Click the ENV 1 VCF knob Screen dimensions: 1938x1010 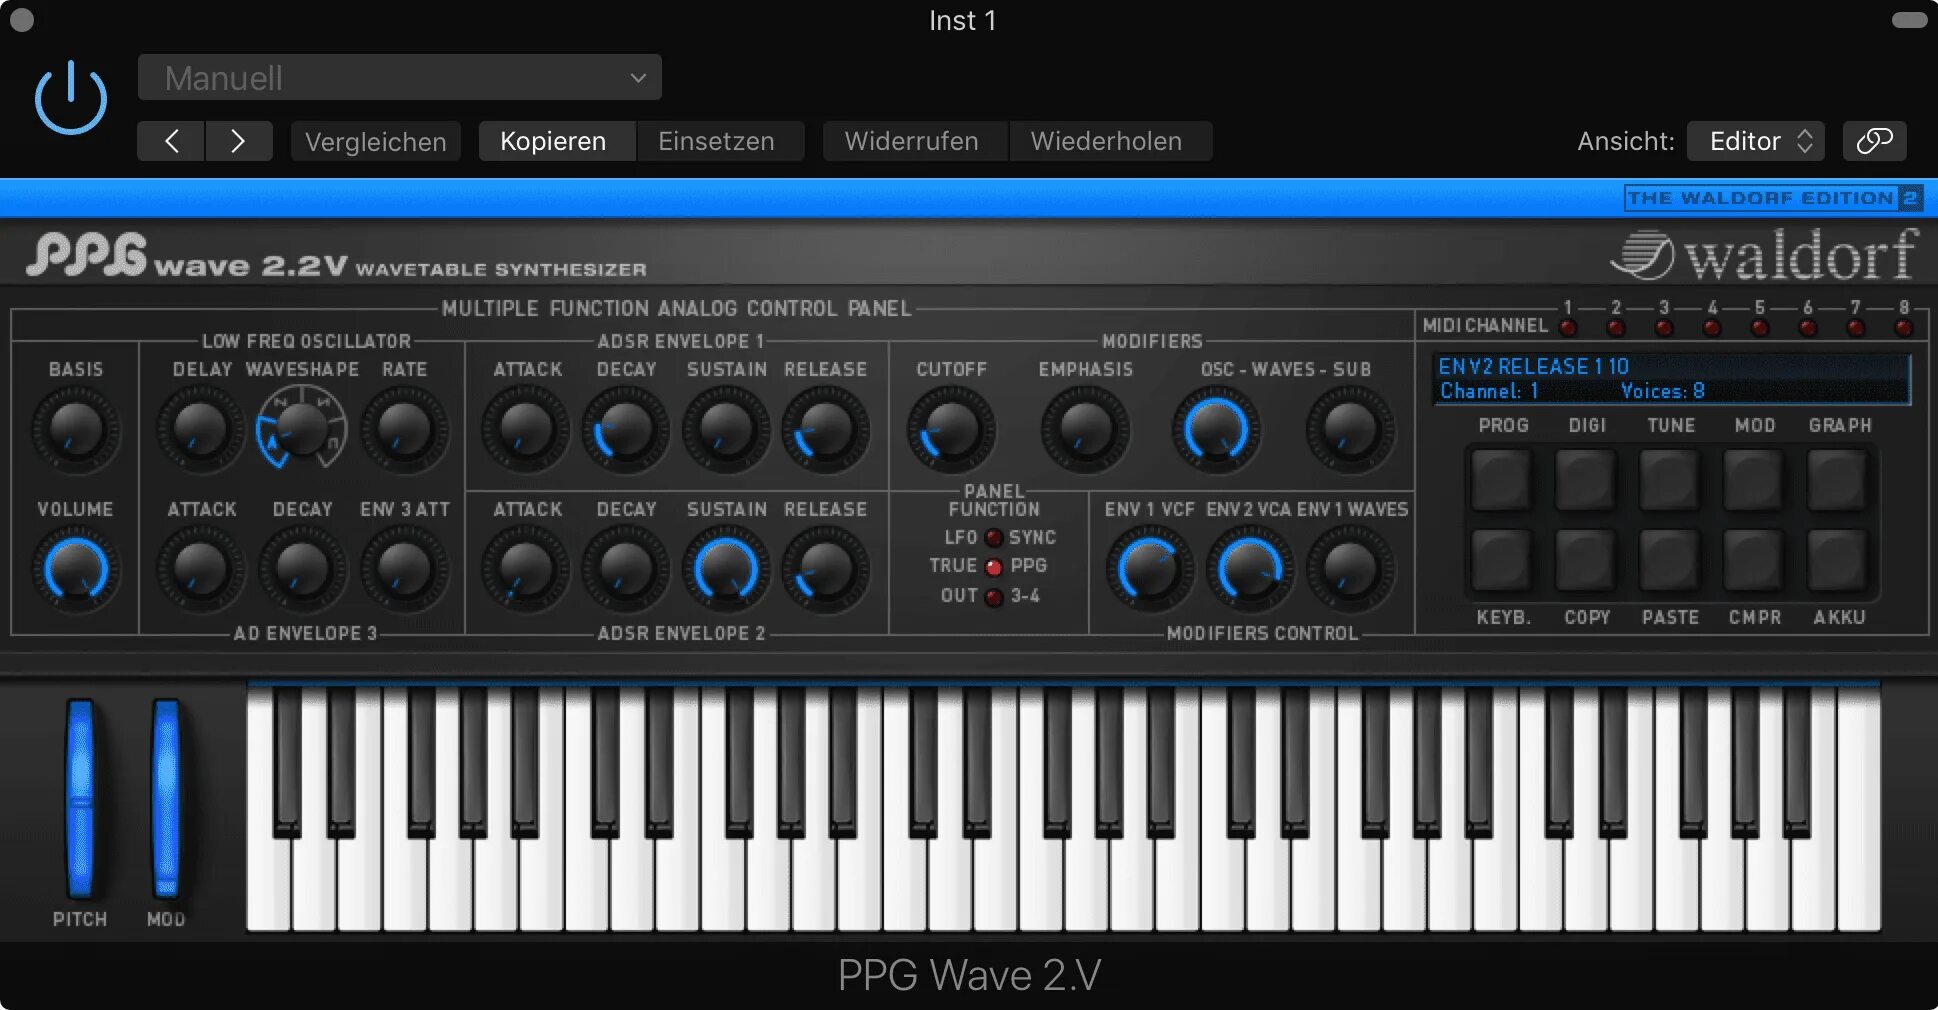pyautogui.click(x=1150, y=569)
